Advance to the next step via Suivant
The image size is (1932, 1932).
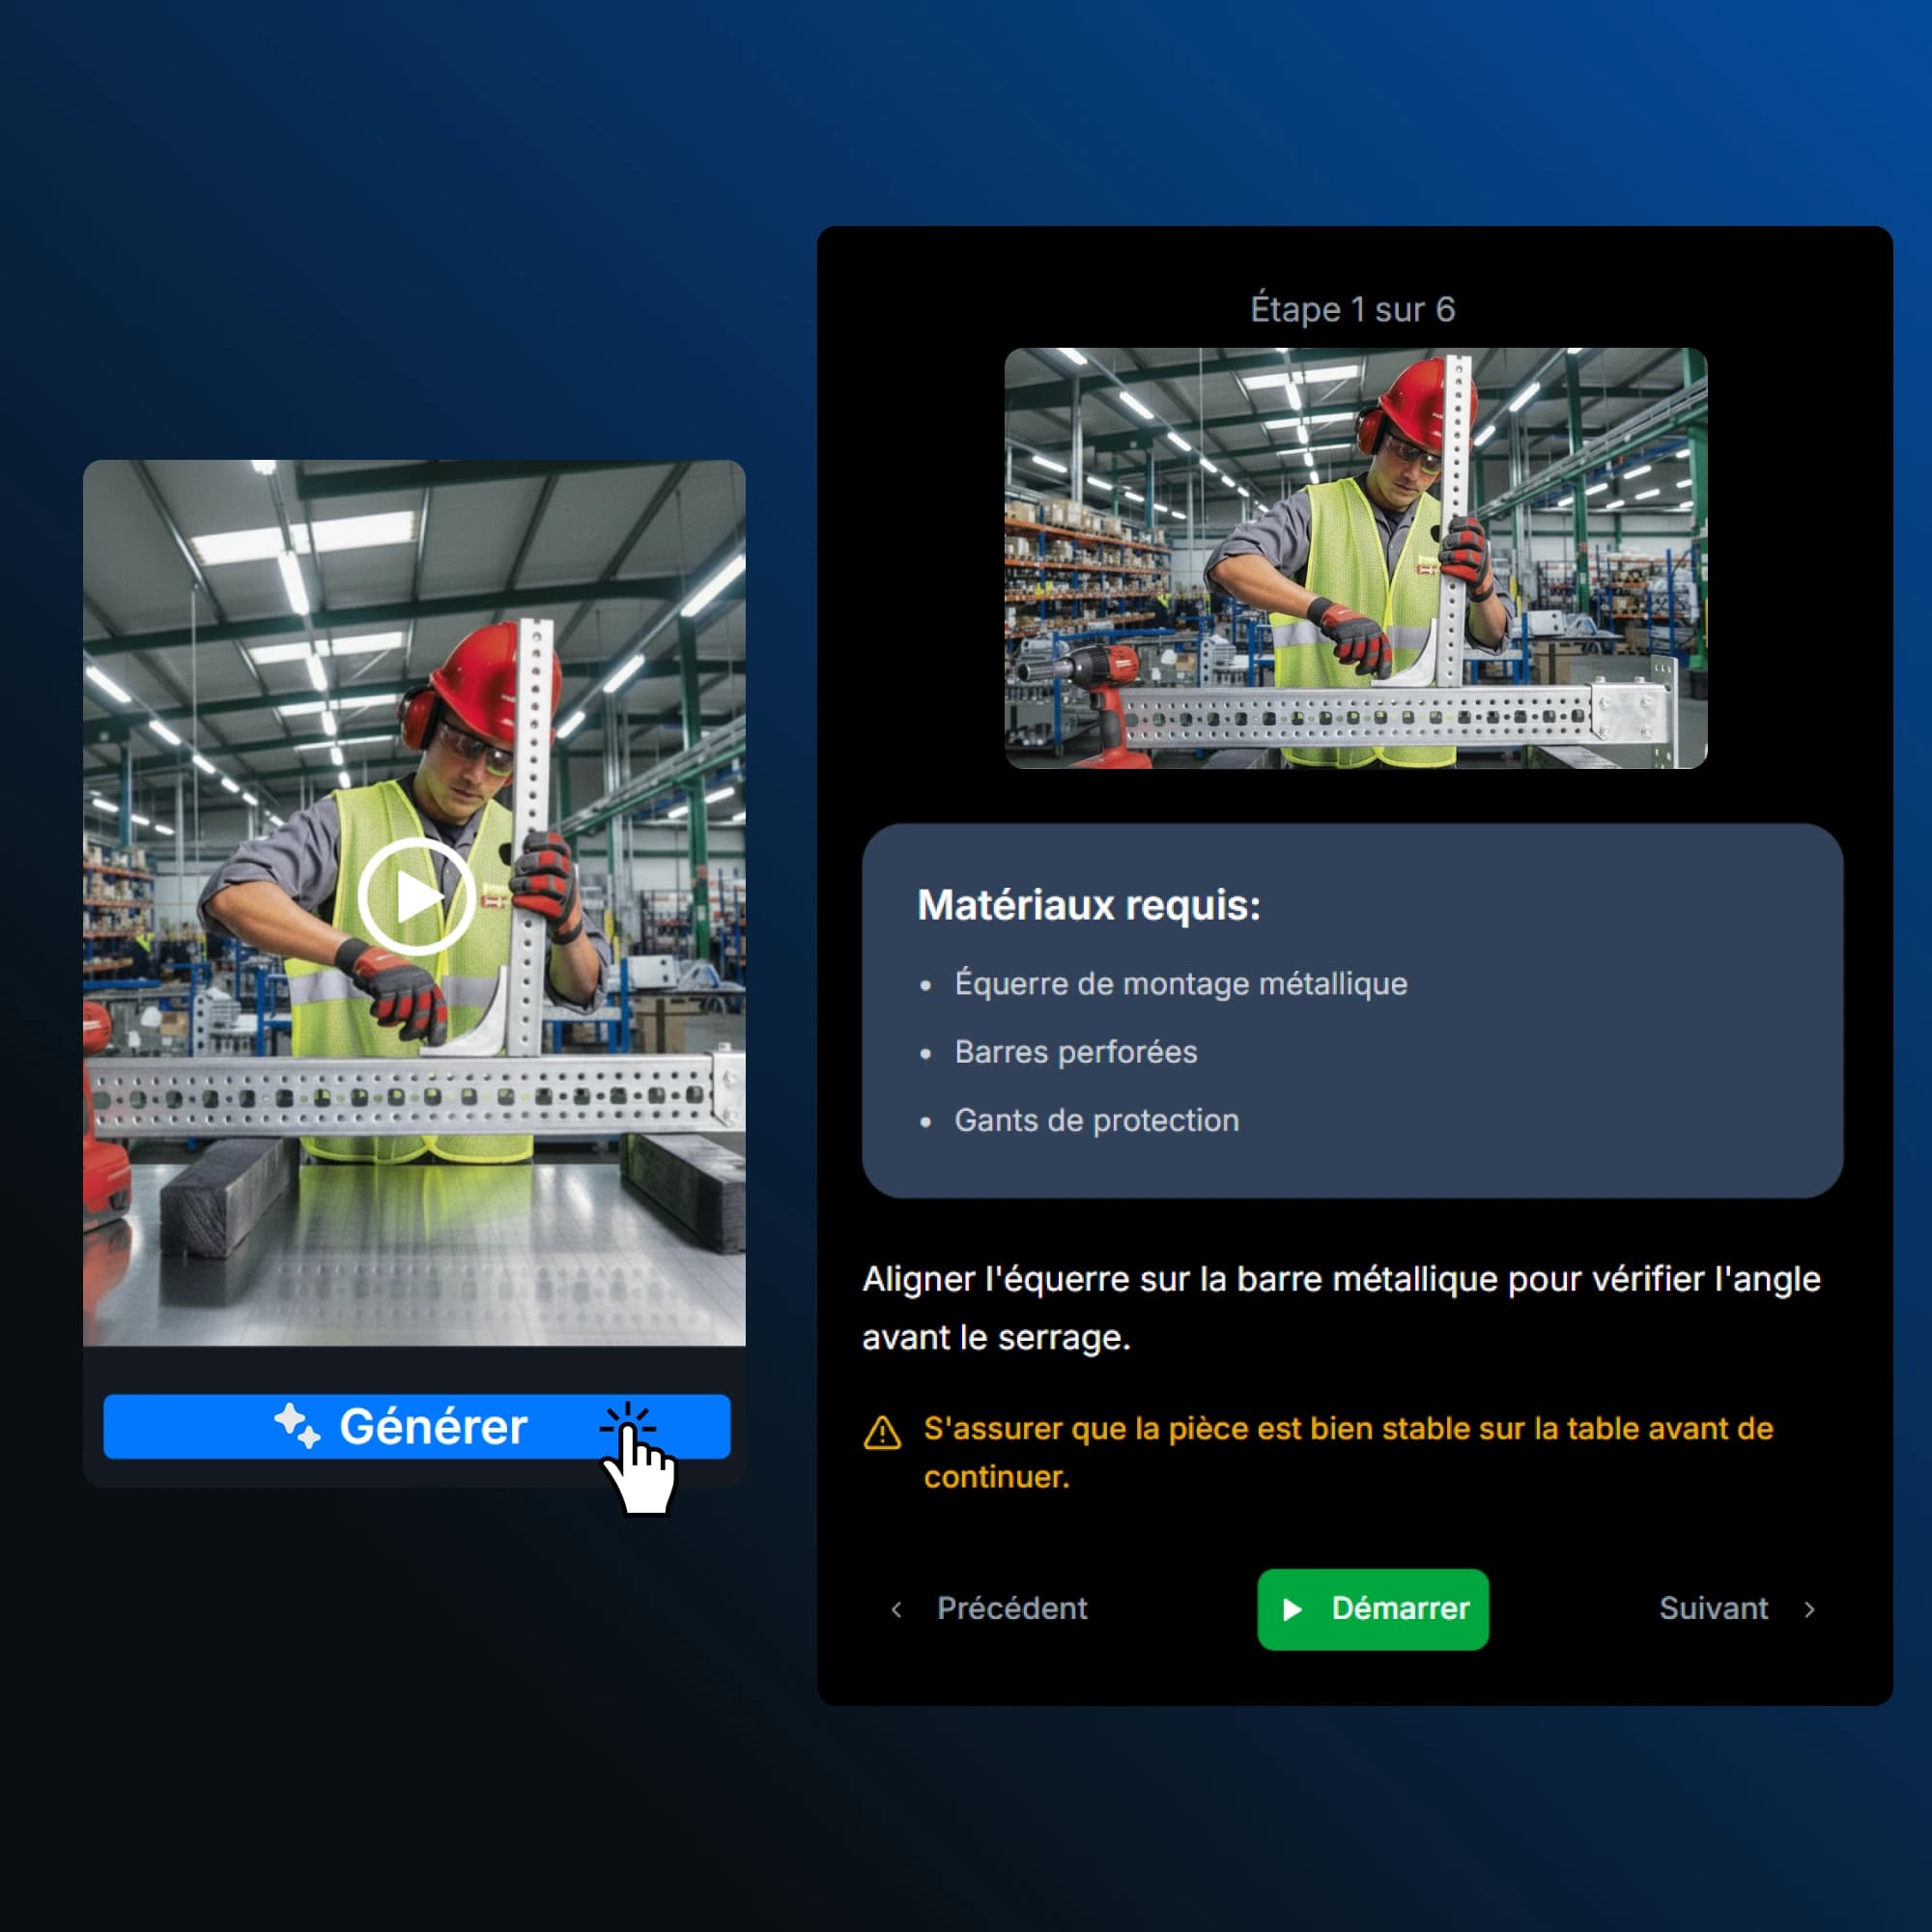(1715, 1610)
